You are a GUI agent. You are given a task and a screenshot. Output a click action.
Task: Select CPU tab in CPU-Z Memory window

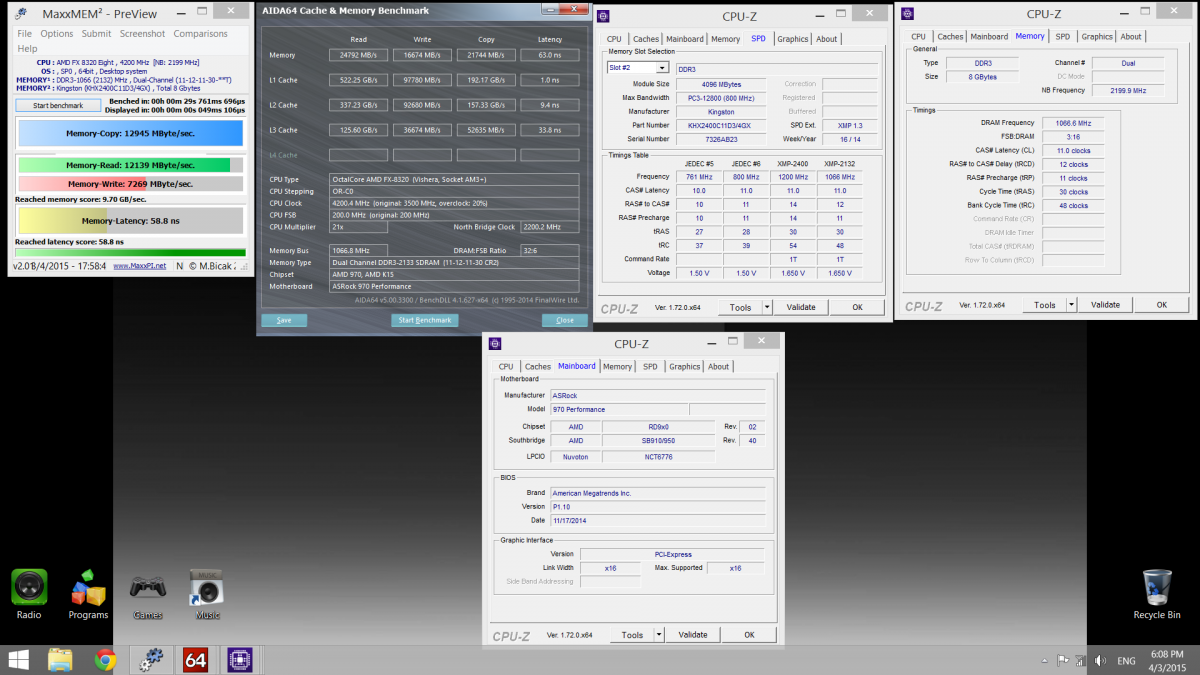coord(918,37)
